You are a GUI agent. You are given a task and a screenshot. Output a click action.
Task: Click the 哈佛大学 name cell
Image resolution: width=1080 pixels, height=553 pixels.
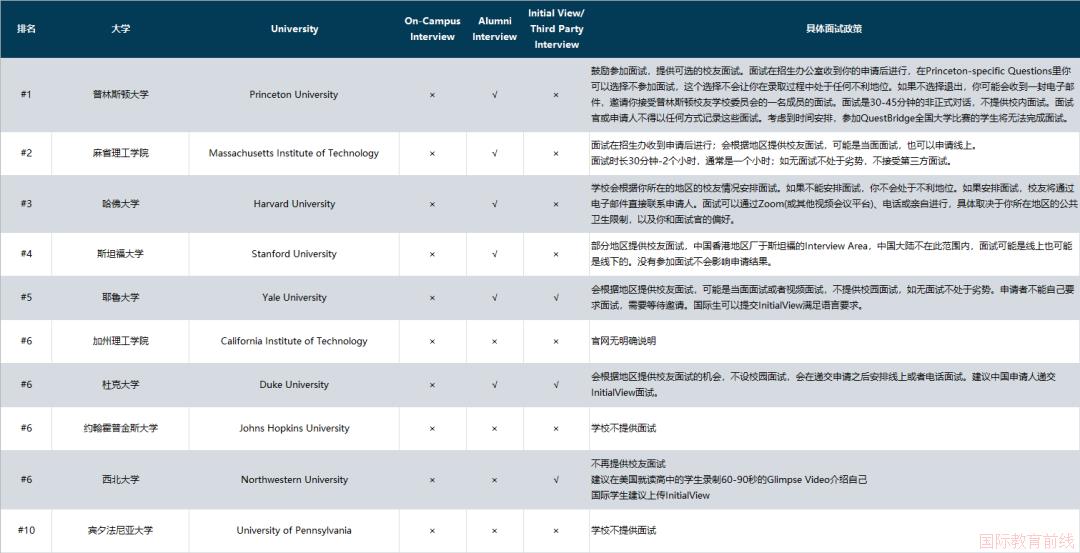point(120,204)
